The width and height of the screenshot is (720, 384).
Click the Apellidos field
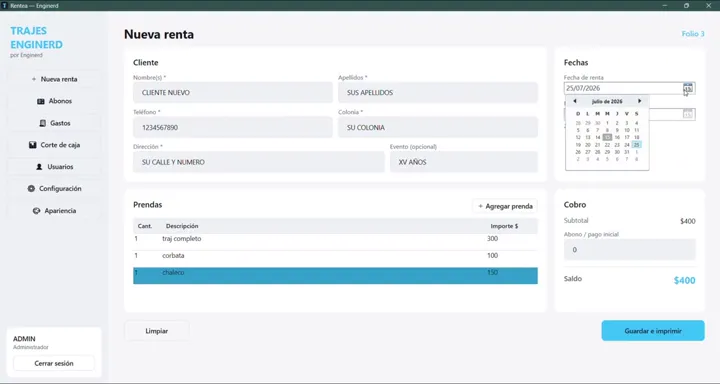[438, 93]
